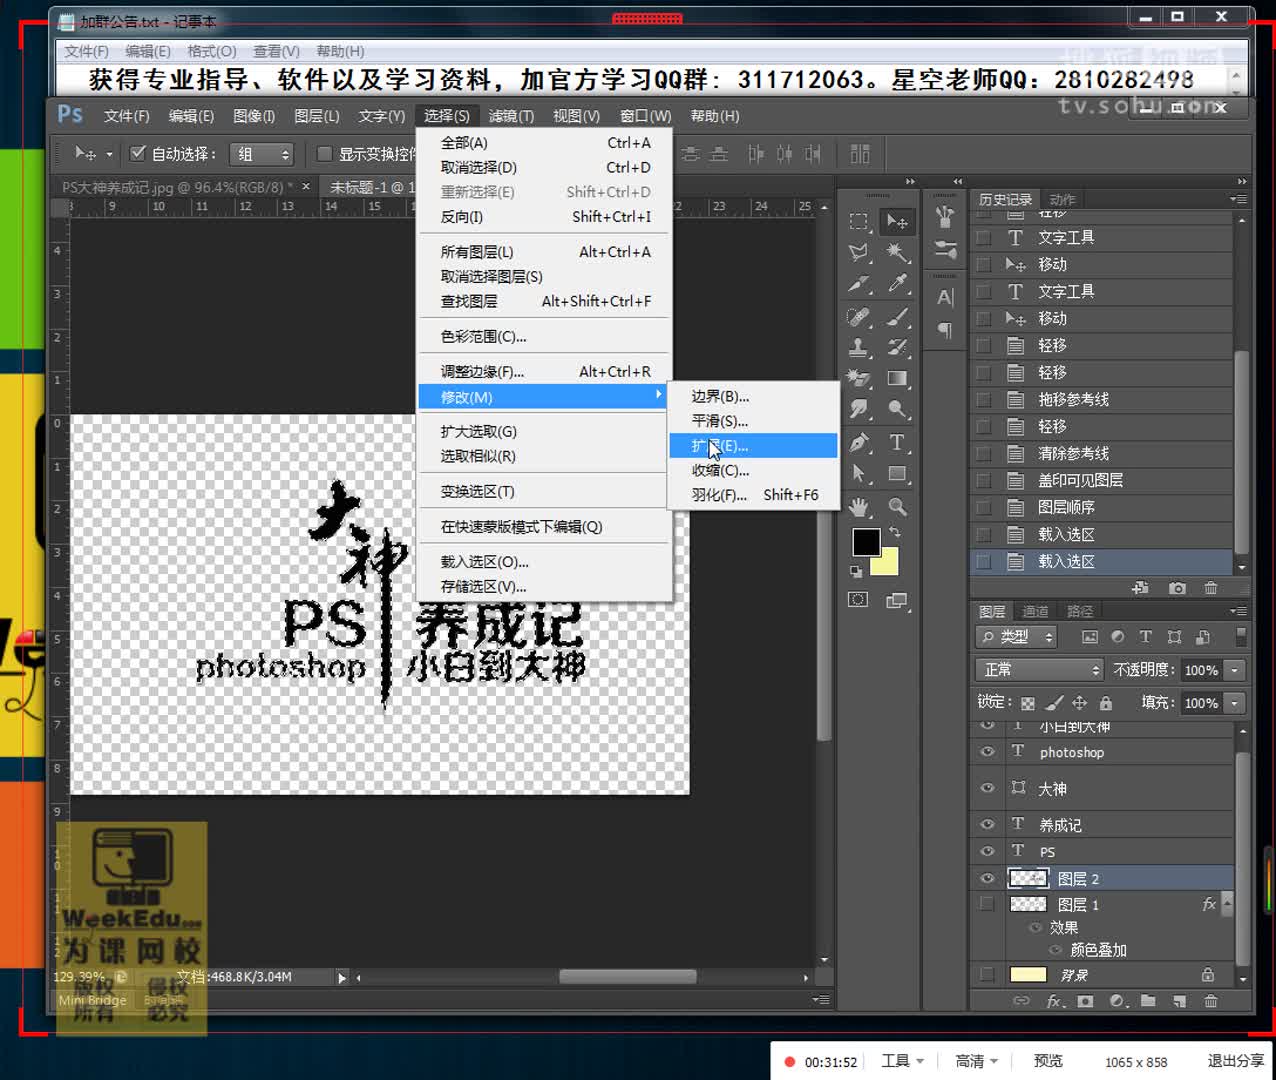Collapse 图层 1 effects list arrow

pyautogui.click(x=1227, y=904)
